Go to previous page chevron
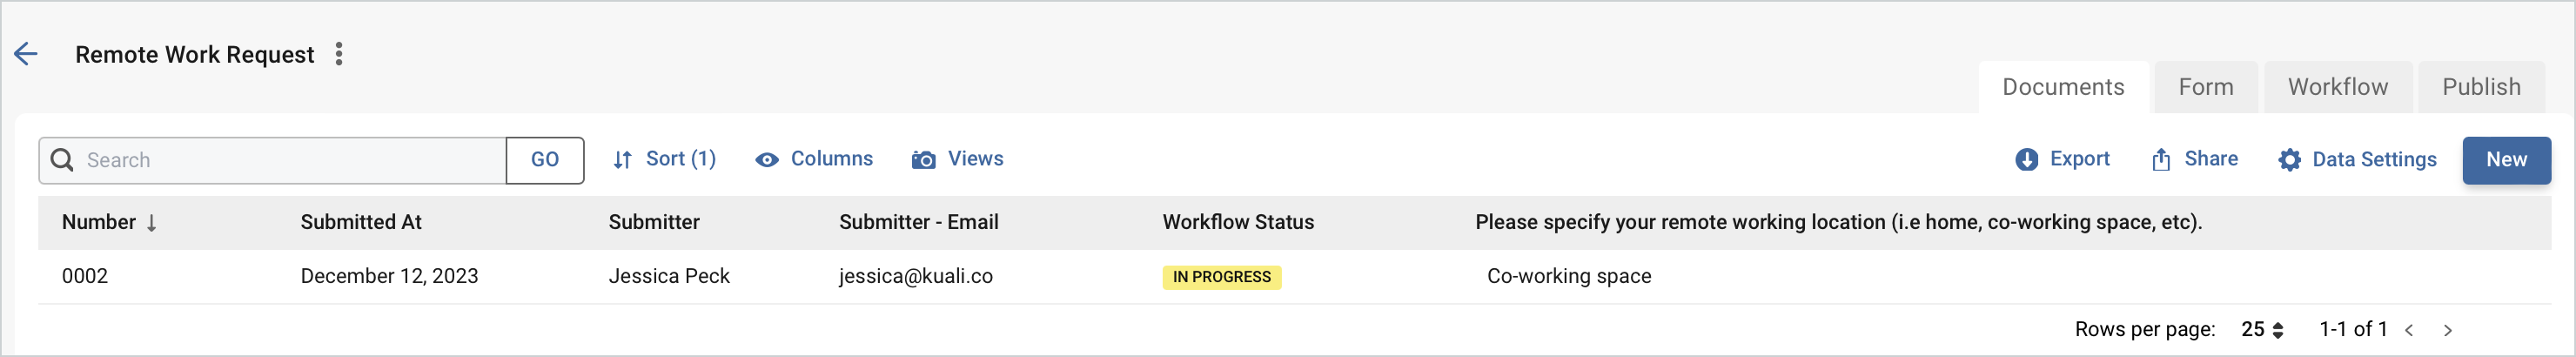Viewport: 2576px width, 357px height. (x=2409, y=330)
